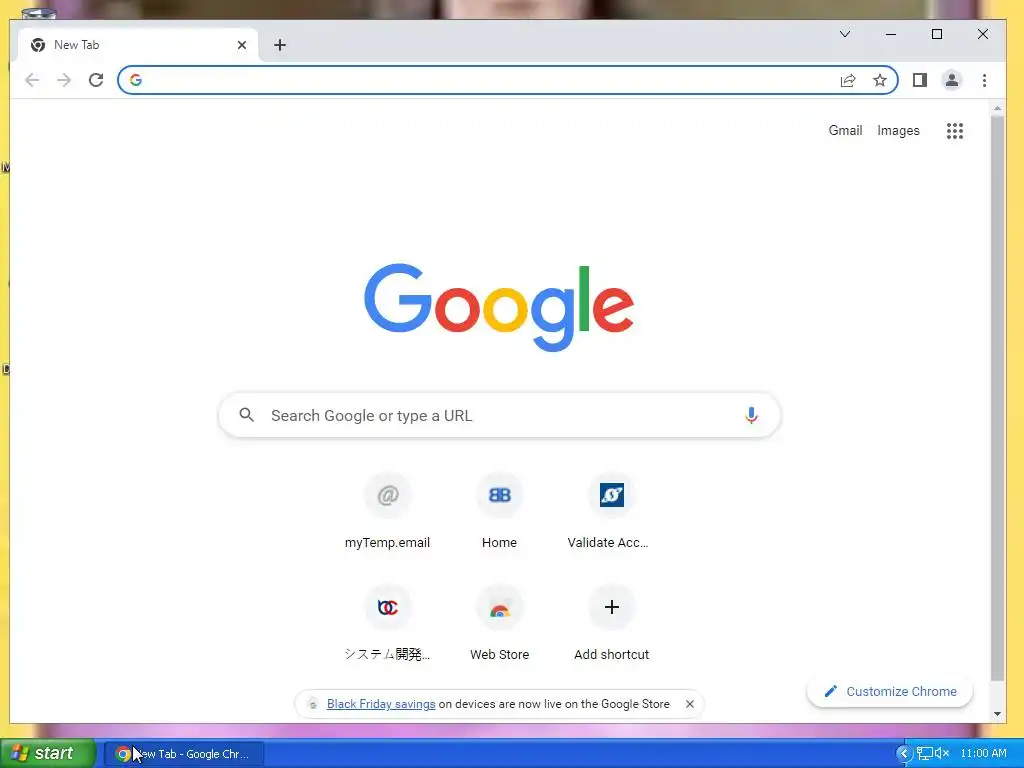Open the Home shortcut tile
Image resolution: width=1024 pixels, height=768 pixels.
[x=500, y=512]
